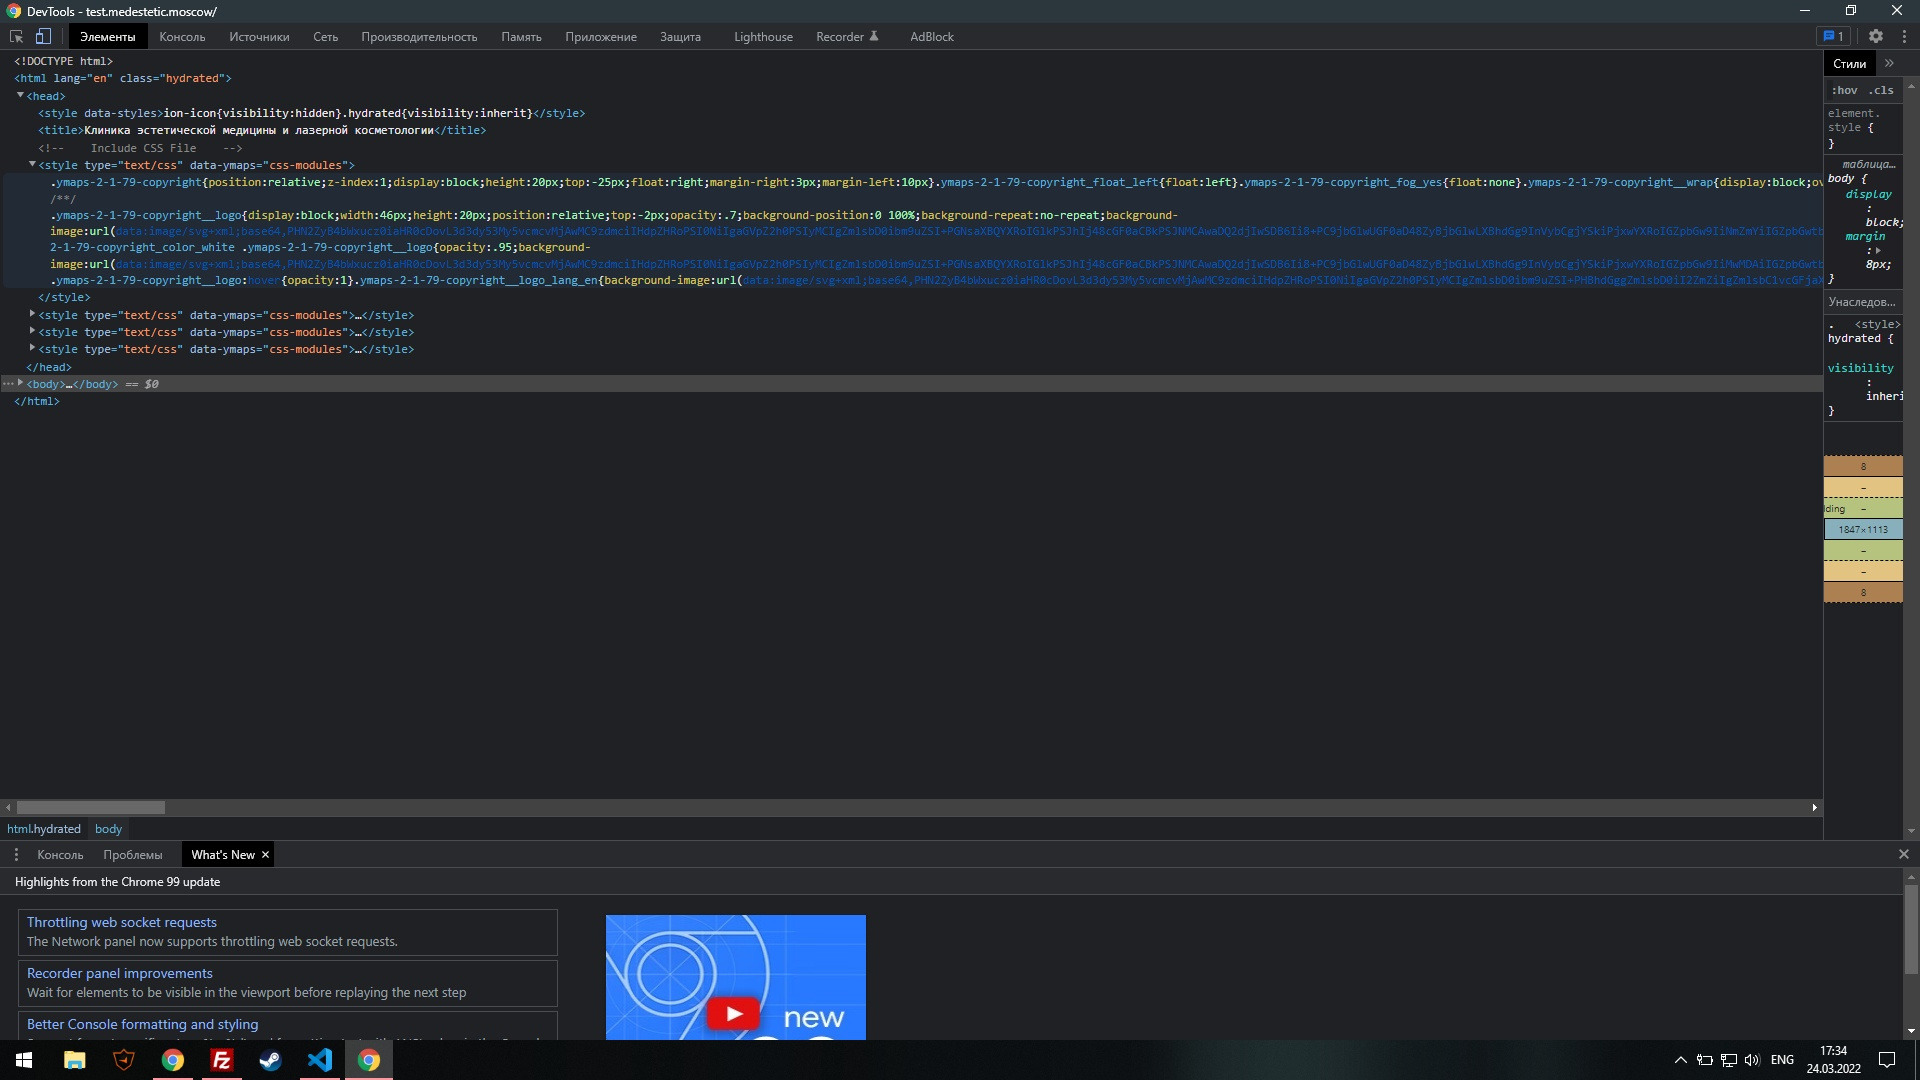The height and width of the screenshot is (1080, 1920).
Task: Open Visual Studio Code from taskbar
Action: point(320,1060)
